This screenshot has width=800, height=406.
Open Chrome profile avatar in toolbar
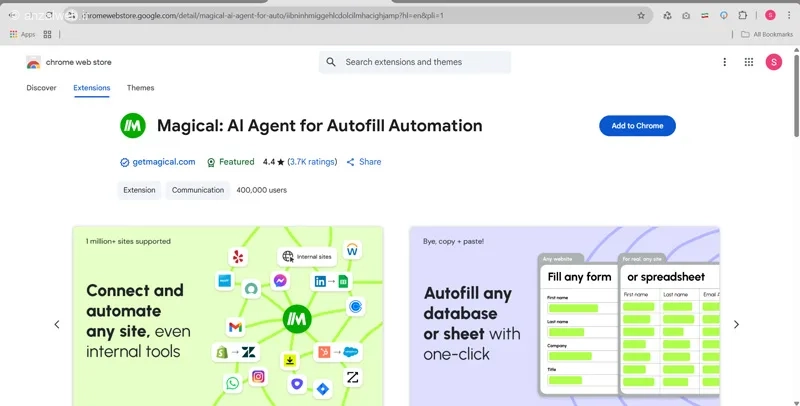[x=770, y=15]
